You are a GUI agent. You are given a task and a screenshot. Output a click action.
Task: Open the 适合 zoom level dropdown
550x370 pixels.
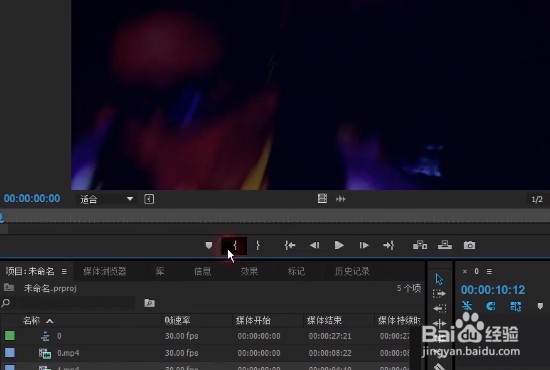[106, 199]
